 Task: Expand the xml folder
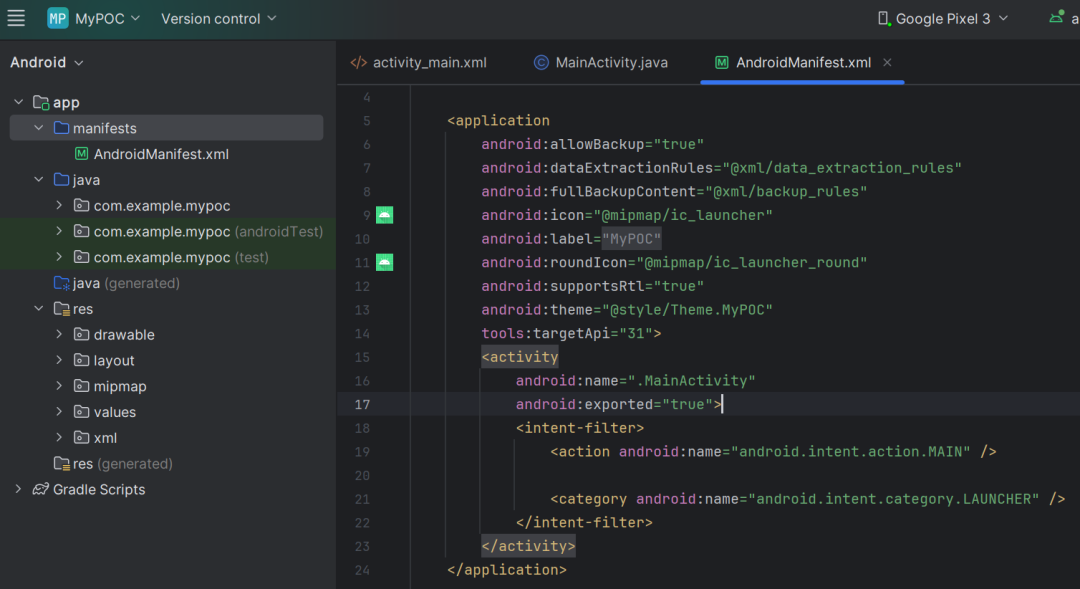pos(59,437)
